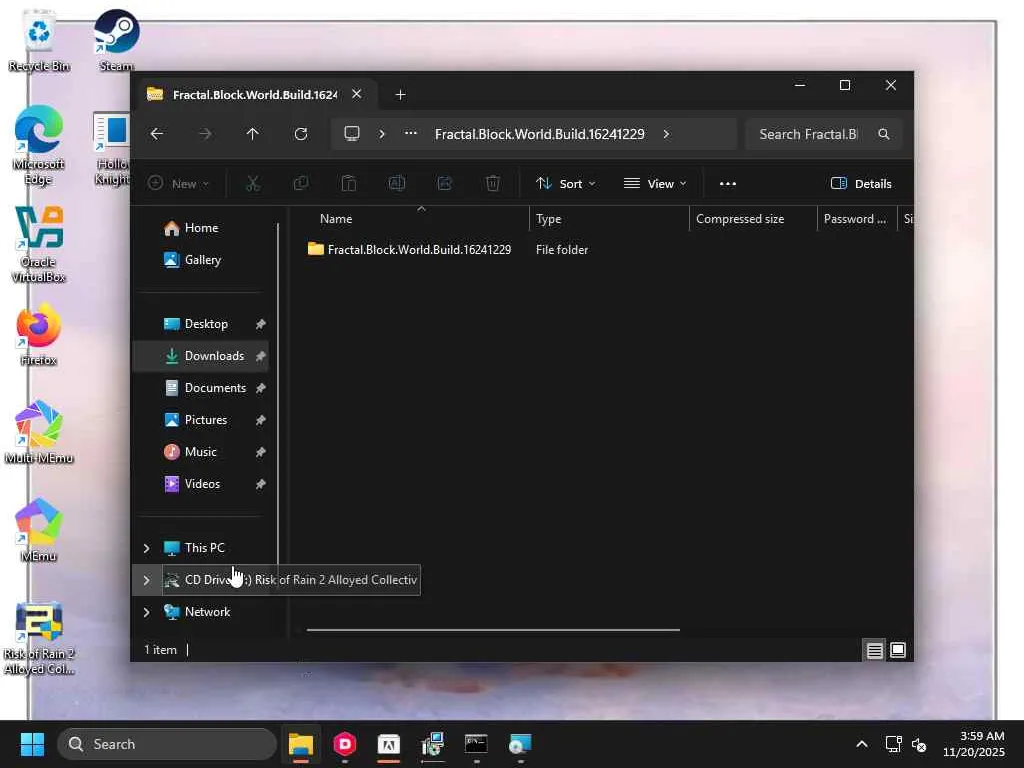1024x768 pixels.
Task: Click the Cut scissors icon
Action: tap(253, 184)
